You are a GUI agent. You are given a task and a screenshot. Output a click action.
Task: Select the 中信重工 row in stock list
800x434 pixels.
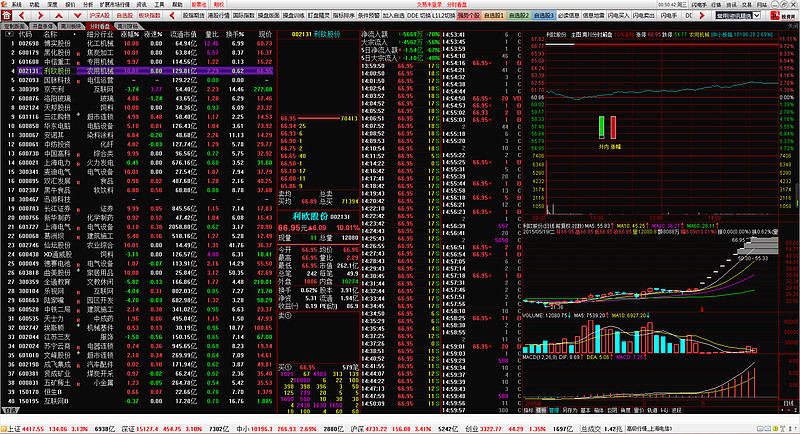click(138, 62)
